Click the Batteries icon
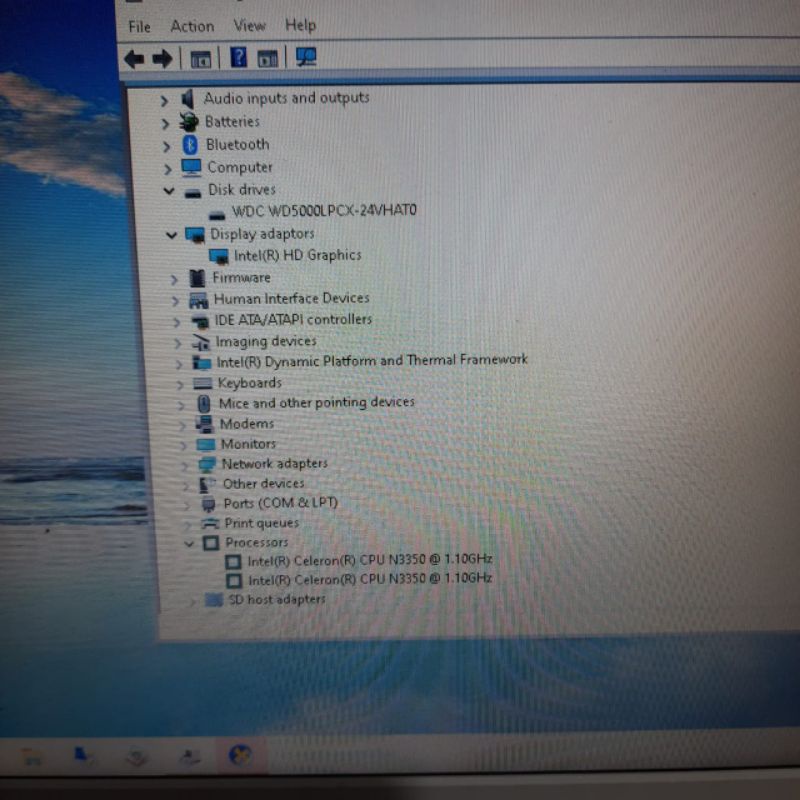The image size is (800, 800). [x=189, y=122]
